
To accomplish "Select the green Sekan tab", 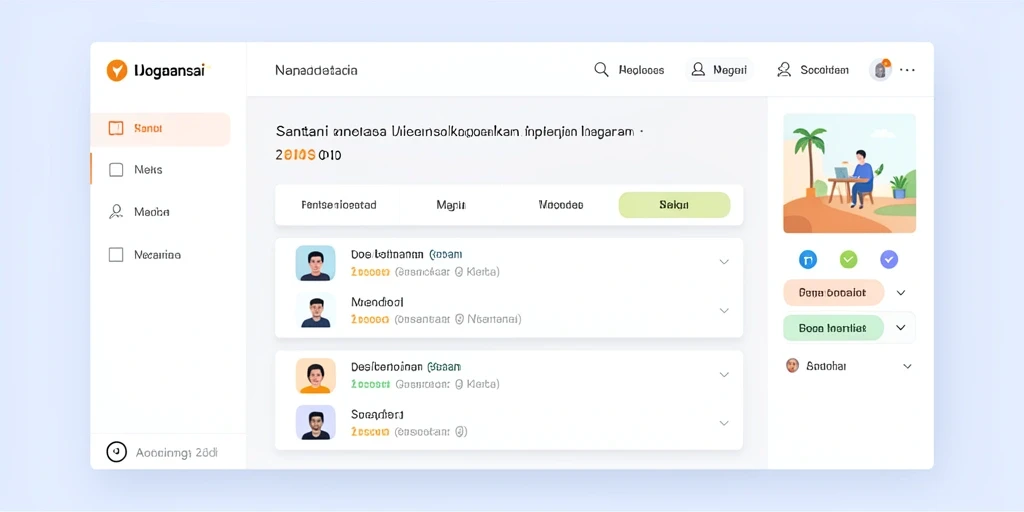I will [x=674, y=205].
